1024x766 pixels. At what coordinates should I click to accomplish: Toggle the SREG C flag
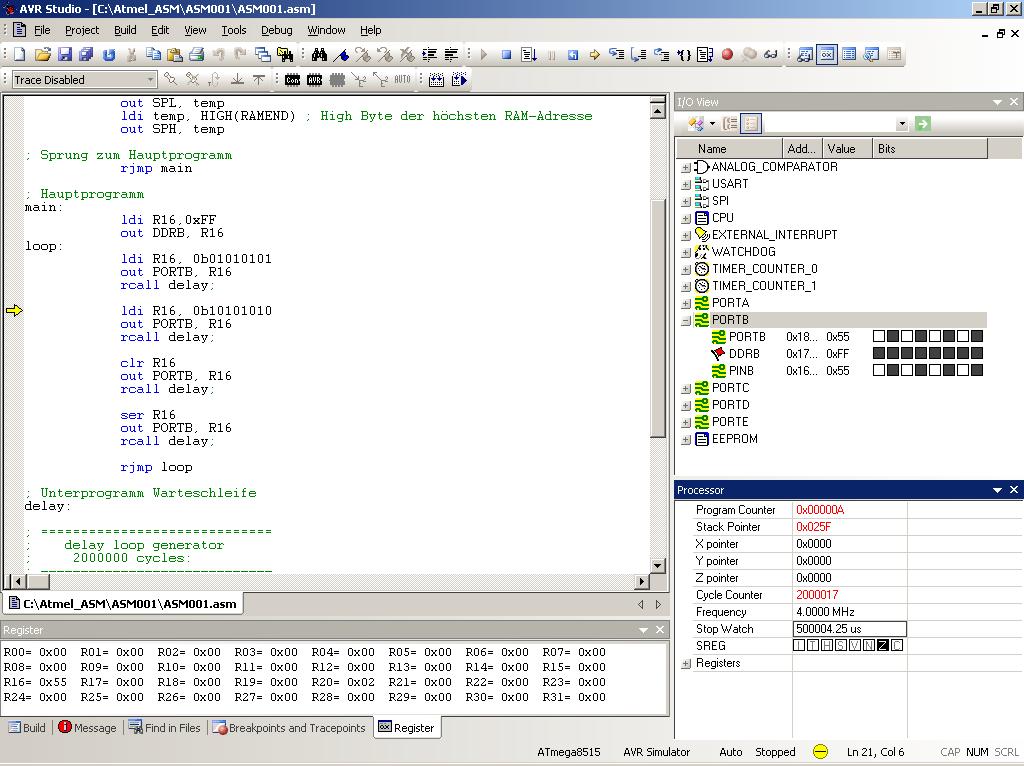pos(897,645)
